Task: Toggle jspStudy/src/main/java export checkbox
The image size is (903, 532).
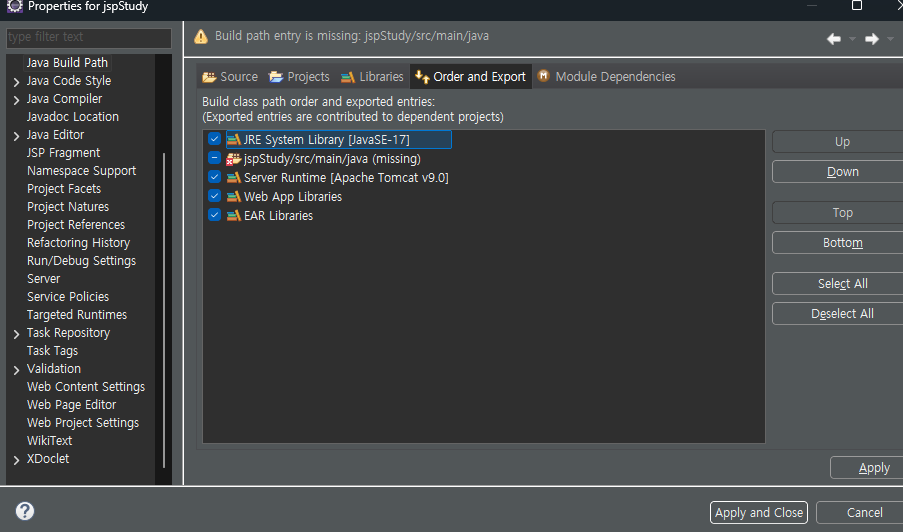Action: pyautogui.click(x=214, y=158)
